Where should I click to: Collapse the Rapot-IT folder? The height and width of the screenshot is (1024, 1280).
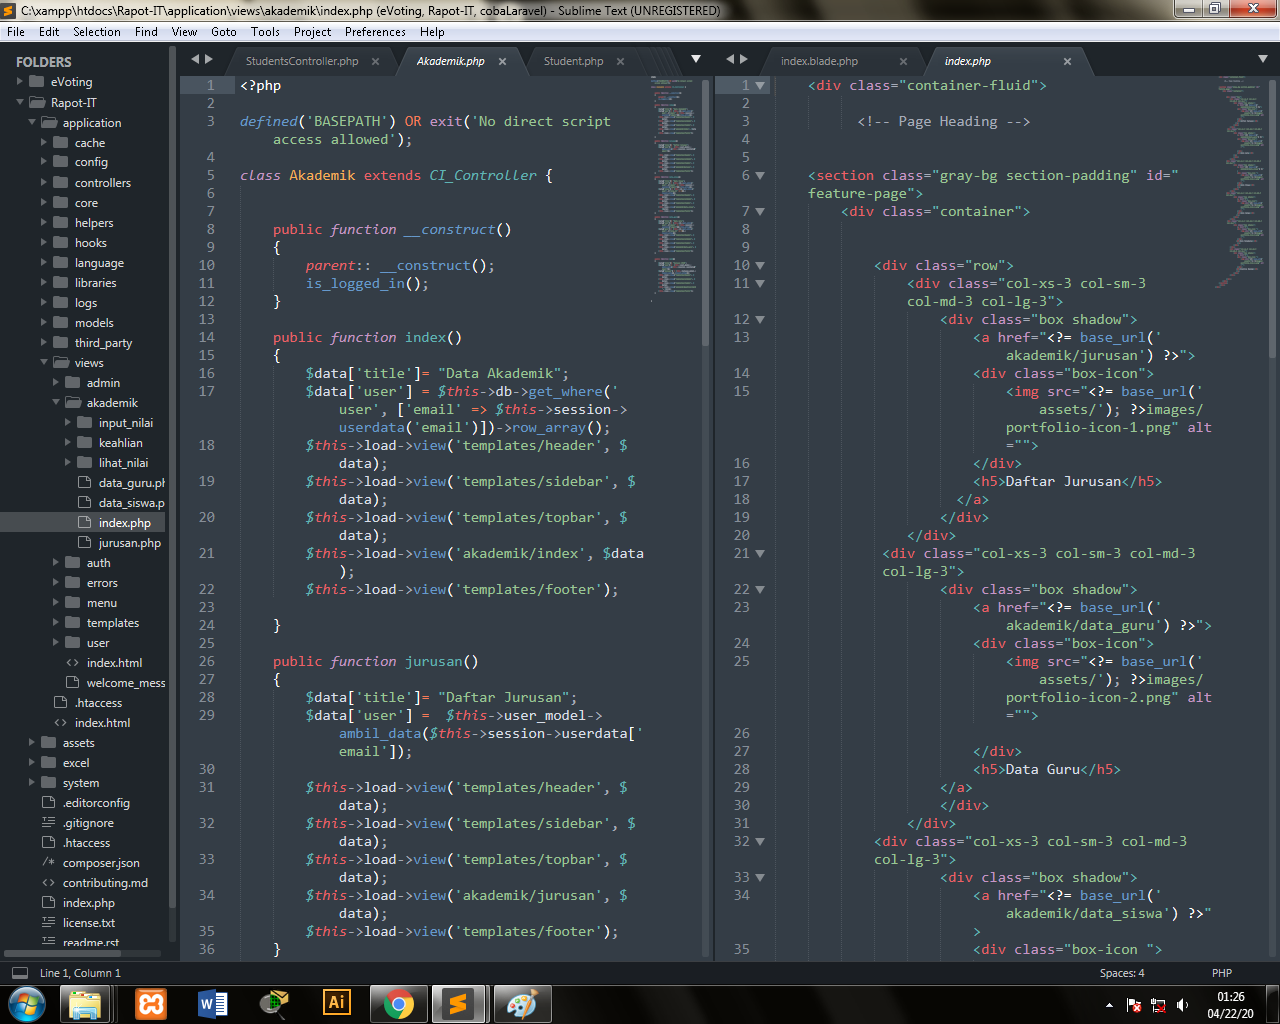point(20,102)
